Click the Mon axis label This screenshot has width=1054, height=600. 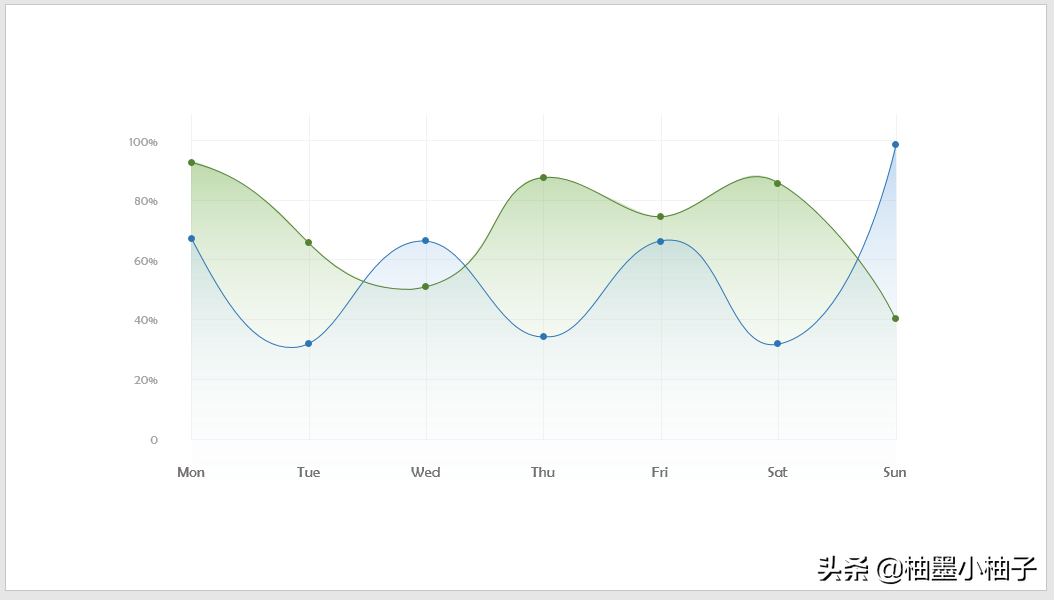(x=191, y=472)
